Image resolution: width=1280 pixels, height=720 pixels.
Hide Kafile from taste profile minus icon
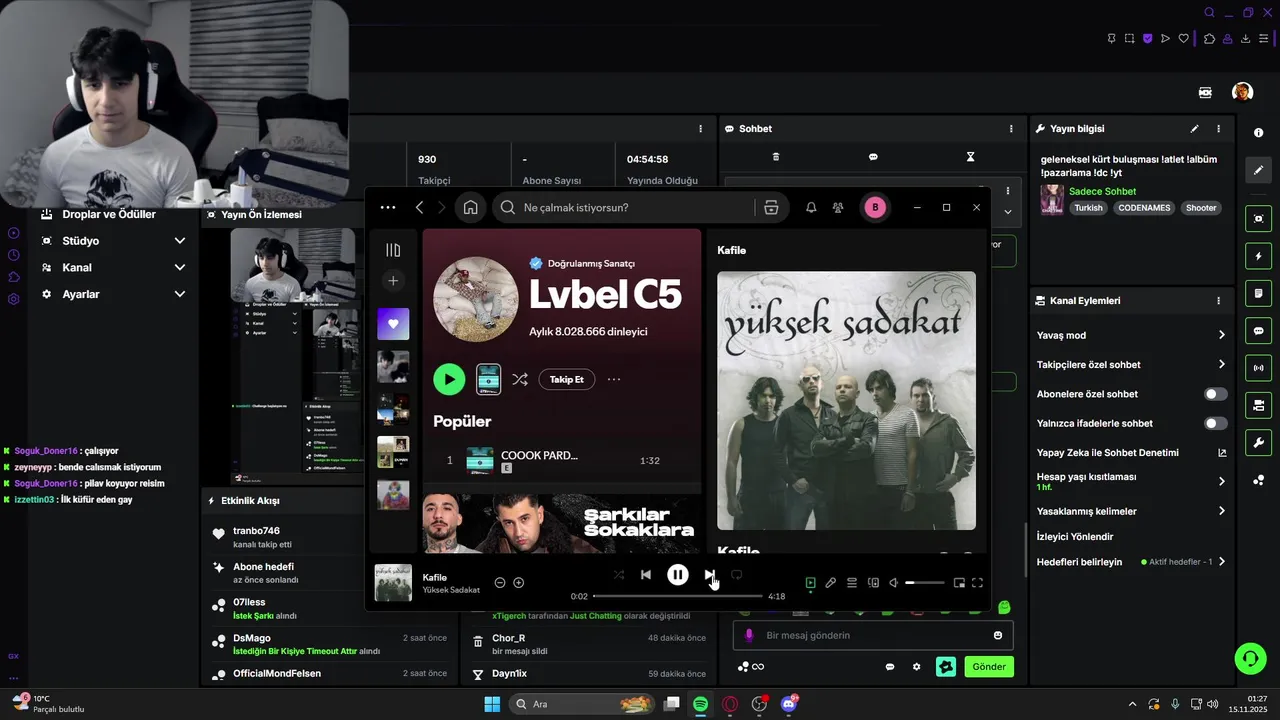tap(500, 583)
